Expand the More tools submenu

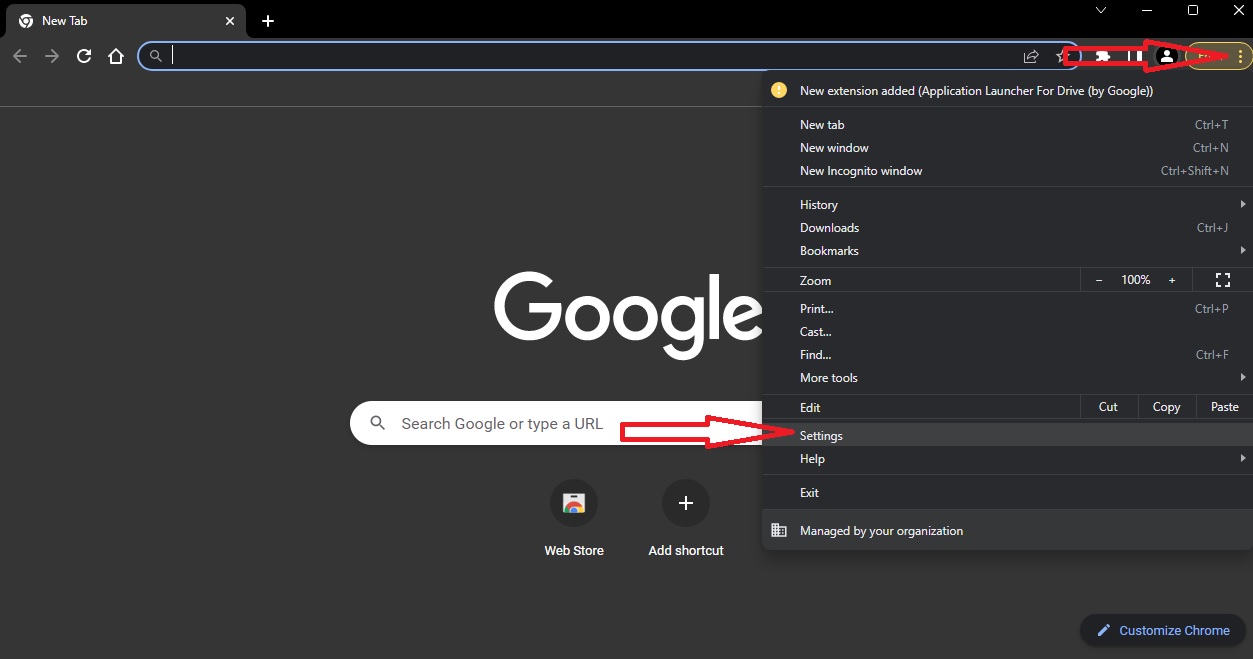(x=1007, y=378)
